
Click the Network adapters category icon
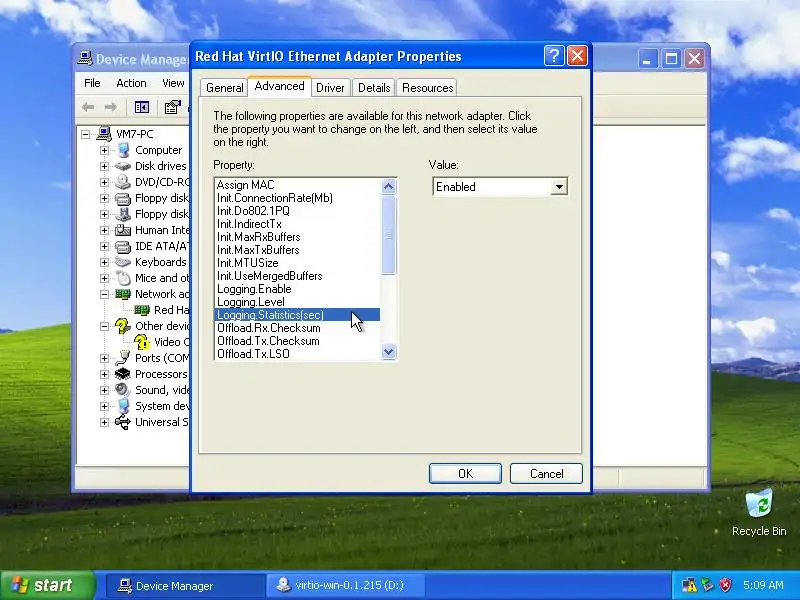tap(123, 294)
